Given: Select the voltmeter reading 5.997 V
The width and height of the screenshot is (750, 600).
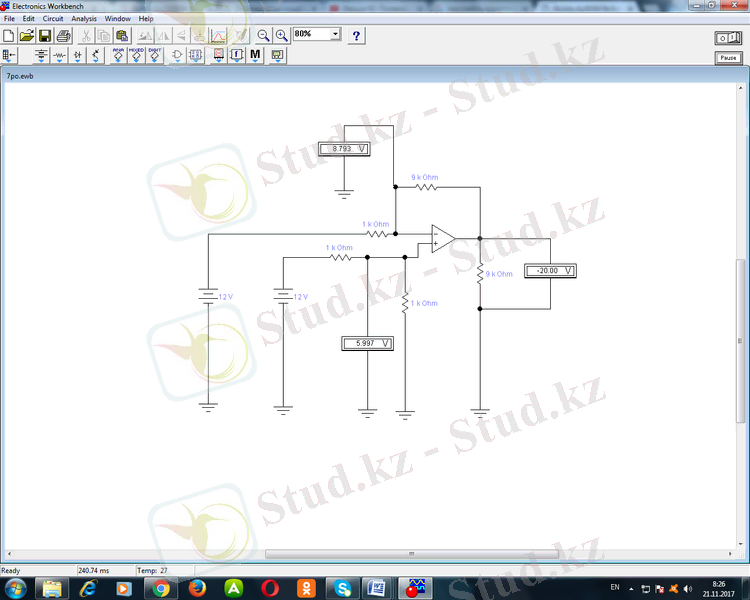Looking at the screenshot, I should (x=367, y=344).
